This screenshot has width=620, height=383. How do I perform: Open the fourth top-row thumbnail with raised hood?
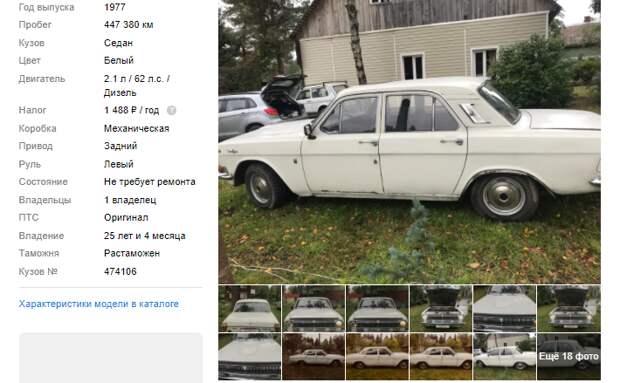coord(441,308)
